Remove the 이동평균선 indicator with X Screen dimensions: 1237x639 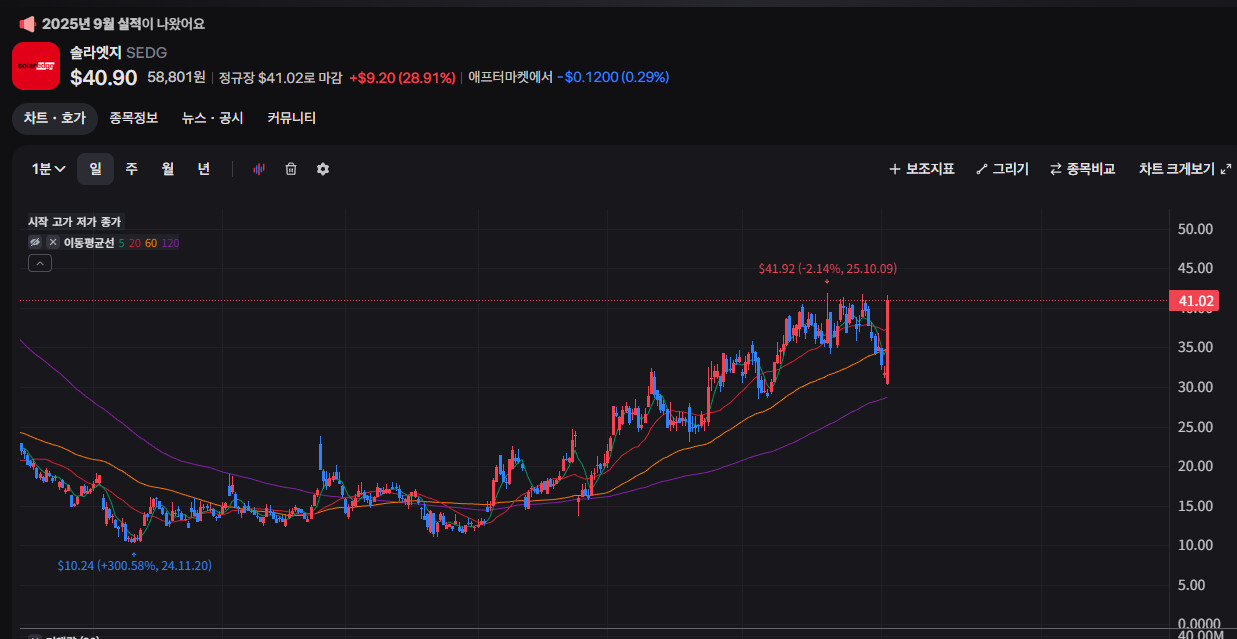click(x=53, y=242)
